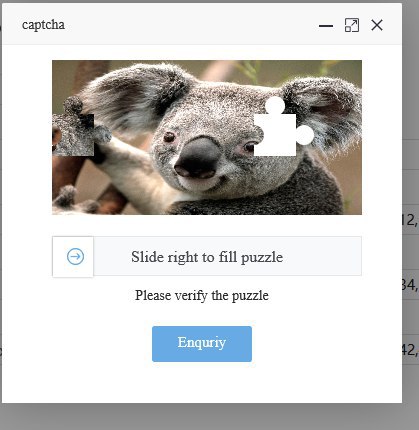
Task: Close the captcha dialog
Action: pos(377,25)
